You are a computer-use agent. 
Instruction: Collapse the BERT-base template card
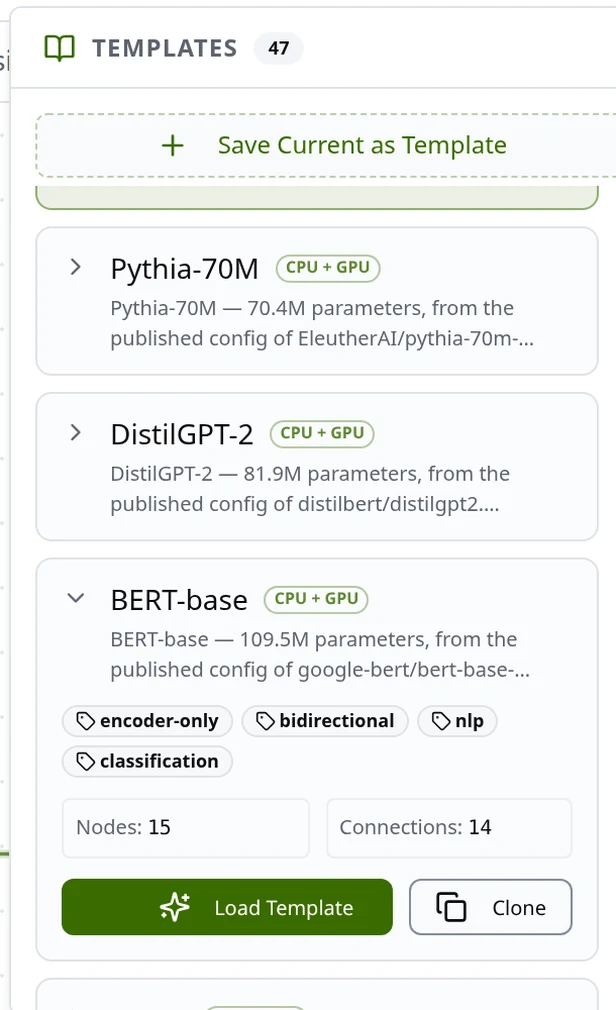pyautogui.click(x=75, y=598)
